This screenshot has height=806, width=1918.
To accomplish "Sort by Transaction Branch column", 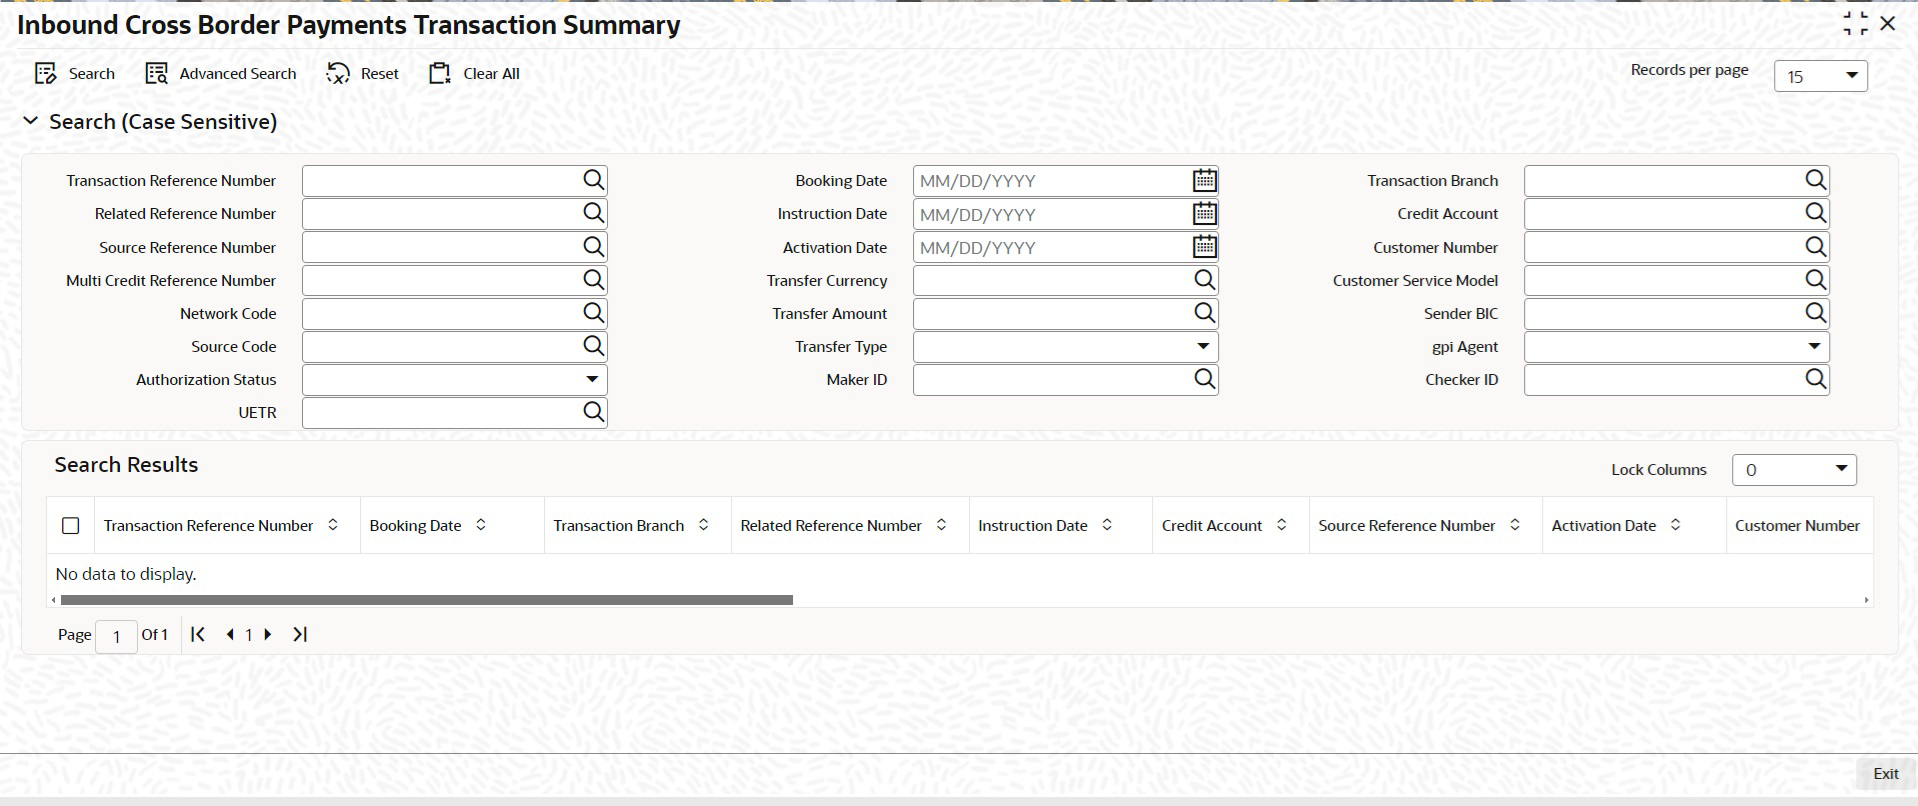I will [704, 525].
